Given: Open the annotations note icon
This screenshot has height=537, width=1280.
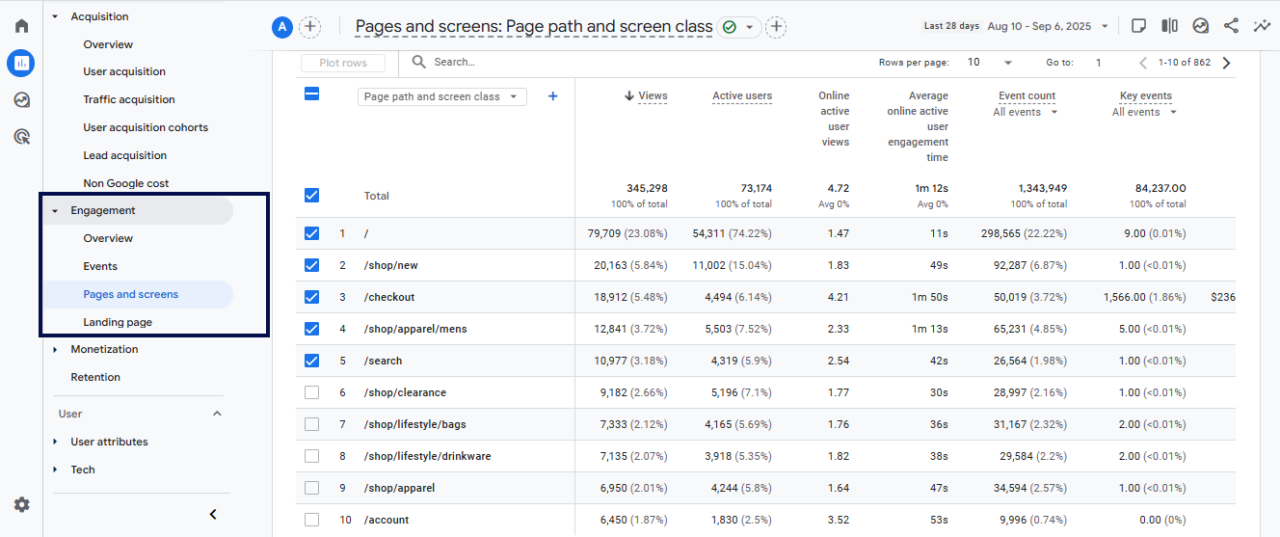Looking at the screenshot, I should 1138,26.
